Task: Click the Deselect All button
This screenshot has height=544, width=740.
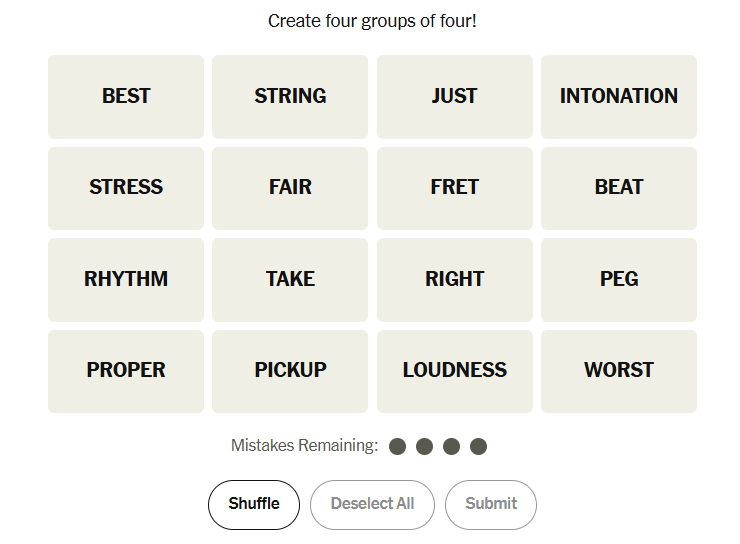Action: 372,504
